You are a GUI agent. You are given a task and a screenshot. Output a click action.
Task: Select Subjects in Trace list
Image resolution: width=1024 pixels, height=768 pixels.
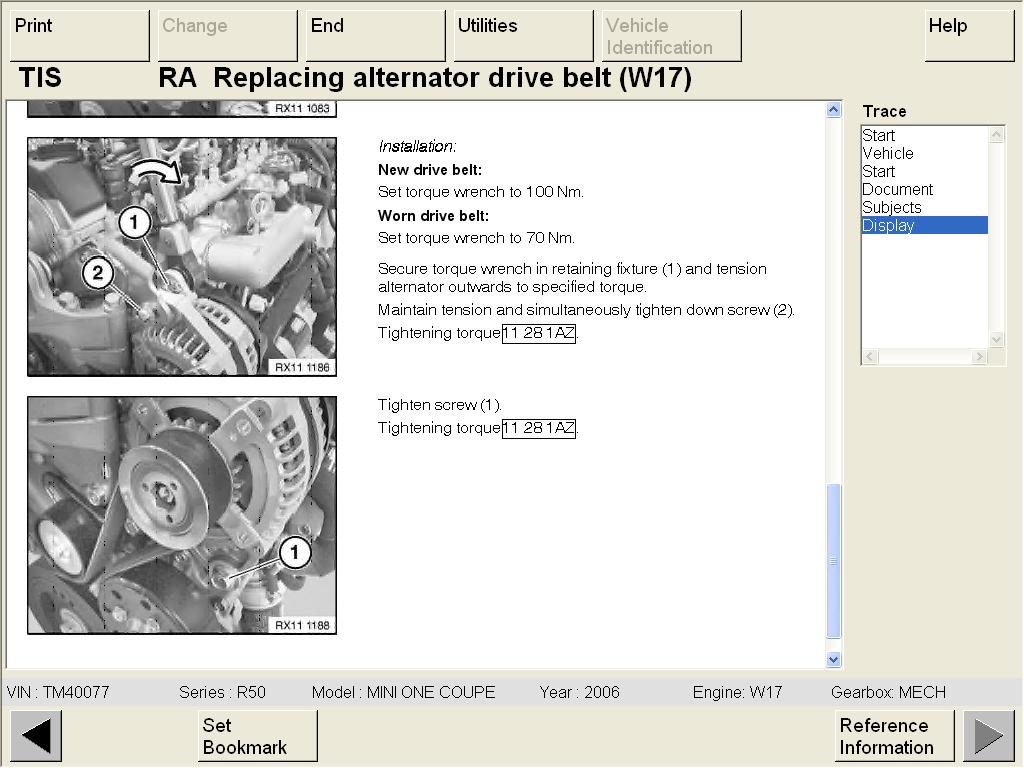pyautogui.click(x=891, y=207)
